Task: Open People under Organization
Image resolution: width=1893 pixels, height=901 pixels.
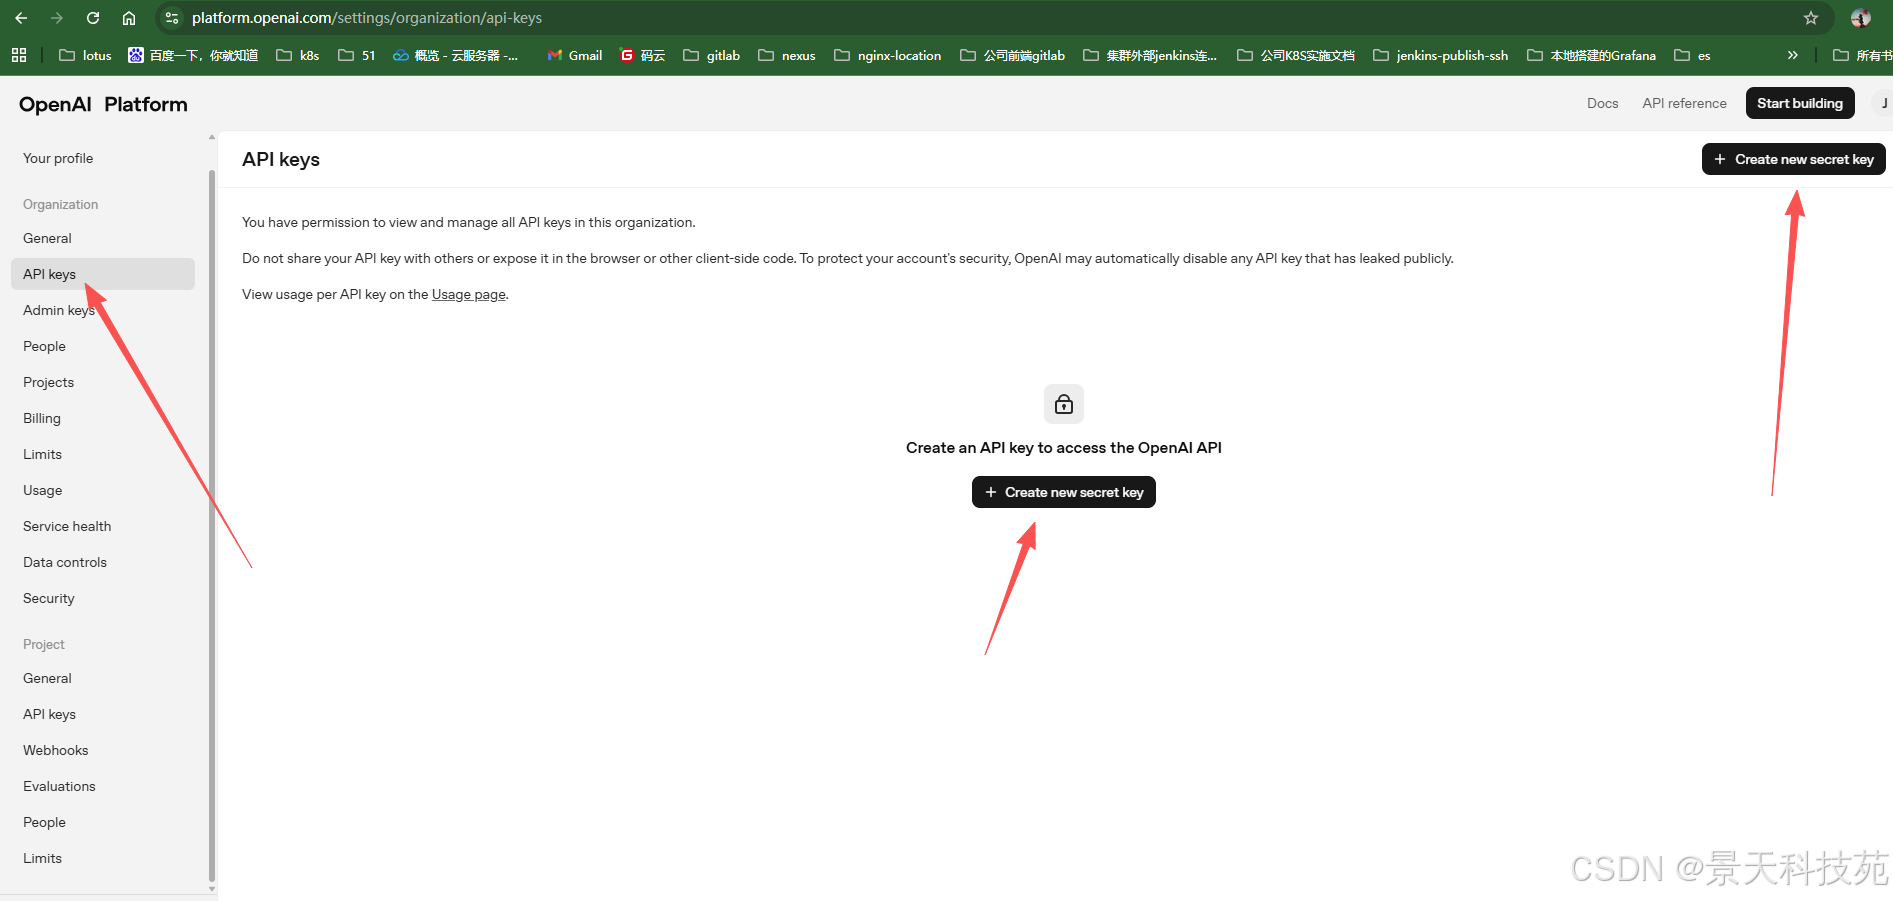Action: point(44,346)
